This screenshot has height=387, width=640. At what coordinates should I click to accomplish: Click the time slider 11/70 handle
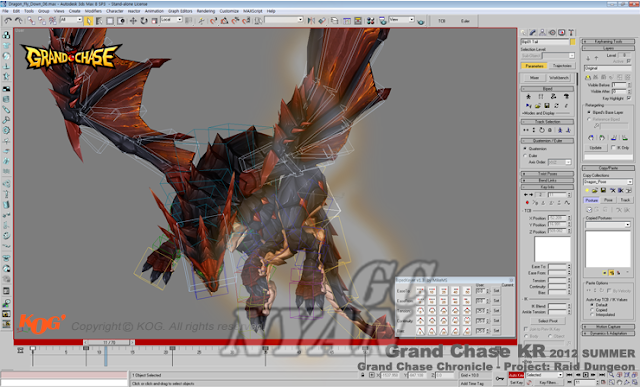109,342
